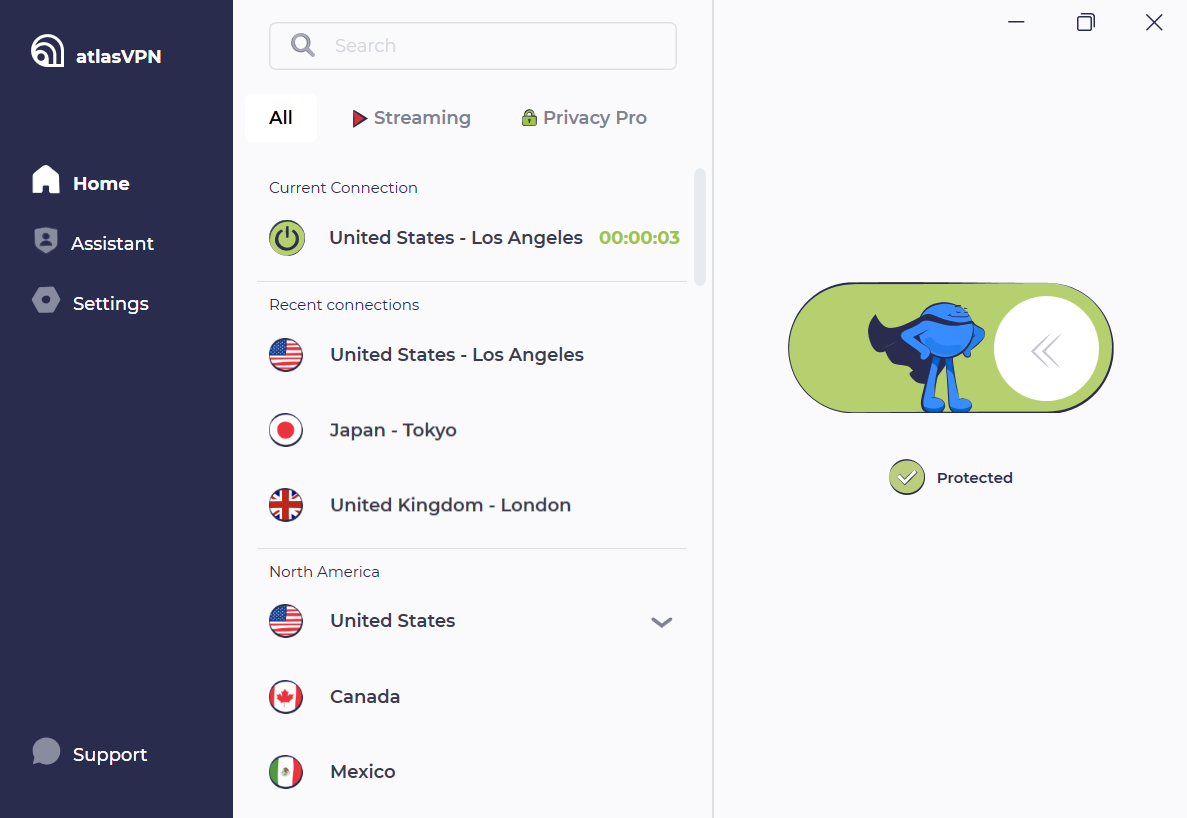Toggle the VPN connection switch off
This screenshot has width=1187, height=818.
[x=950, y=348]
